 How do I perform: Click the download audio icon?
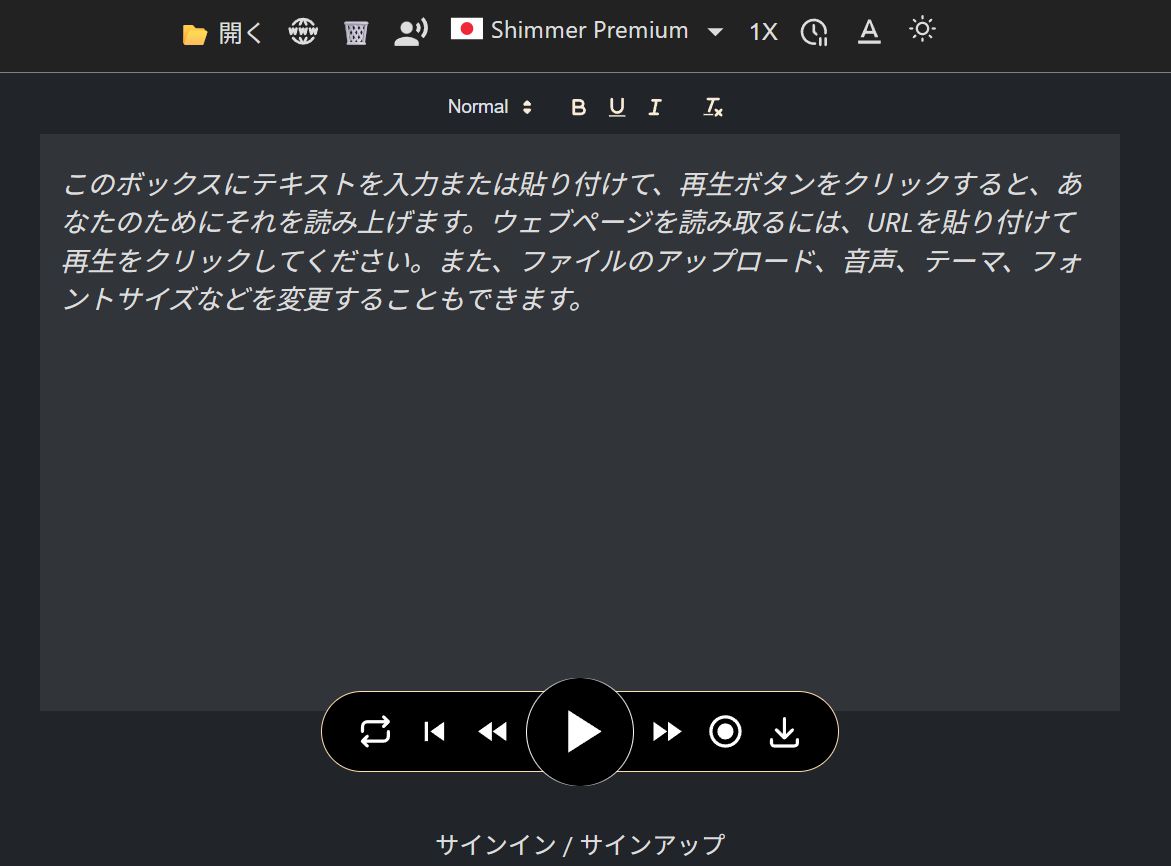click(x=785, y=733)
